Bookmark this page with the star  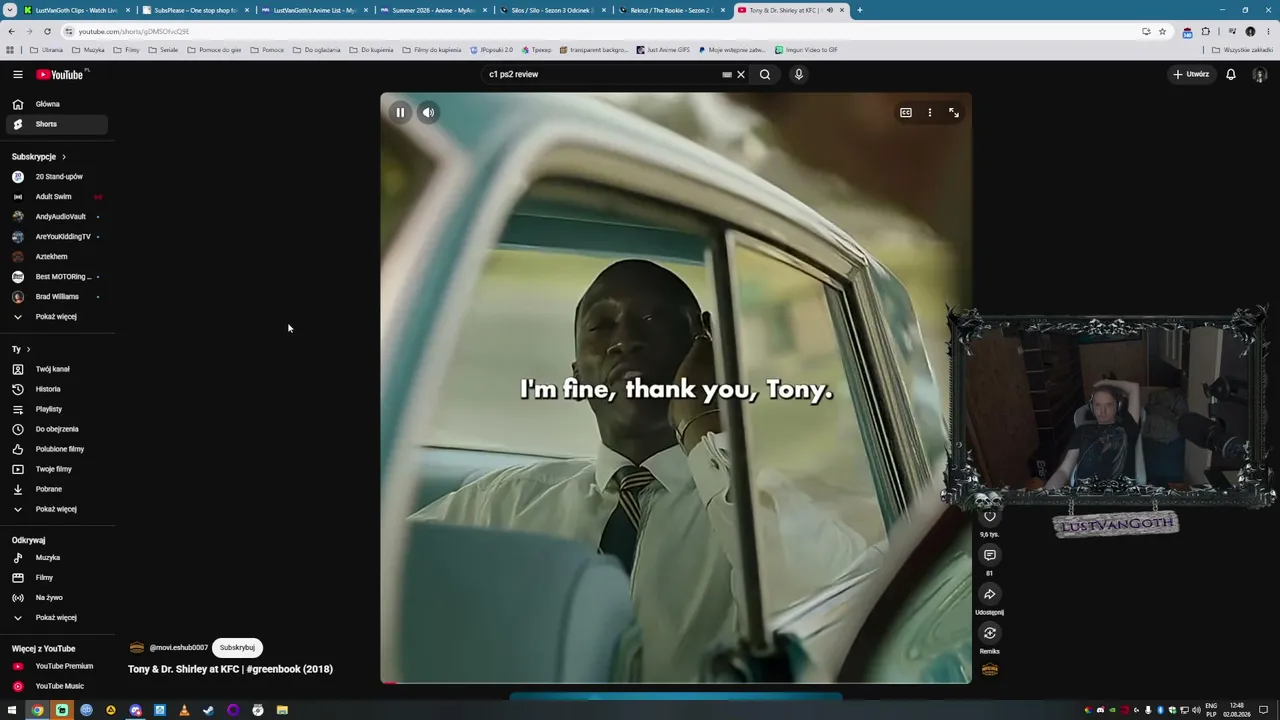tap(1162, 31)
